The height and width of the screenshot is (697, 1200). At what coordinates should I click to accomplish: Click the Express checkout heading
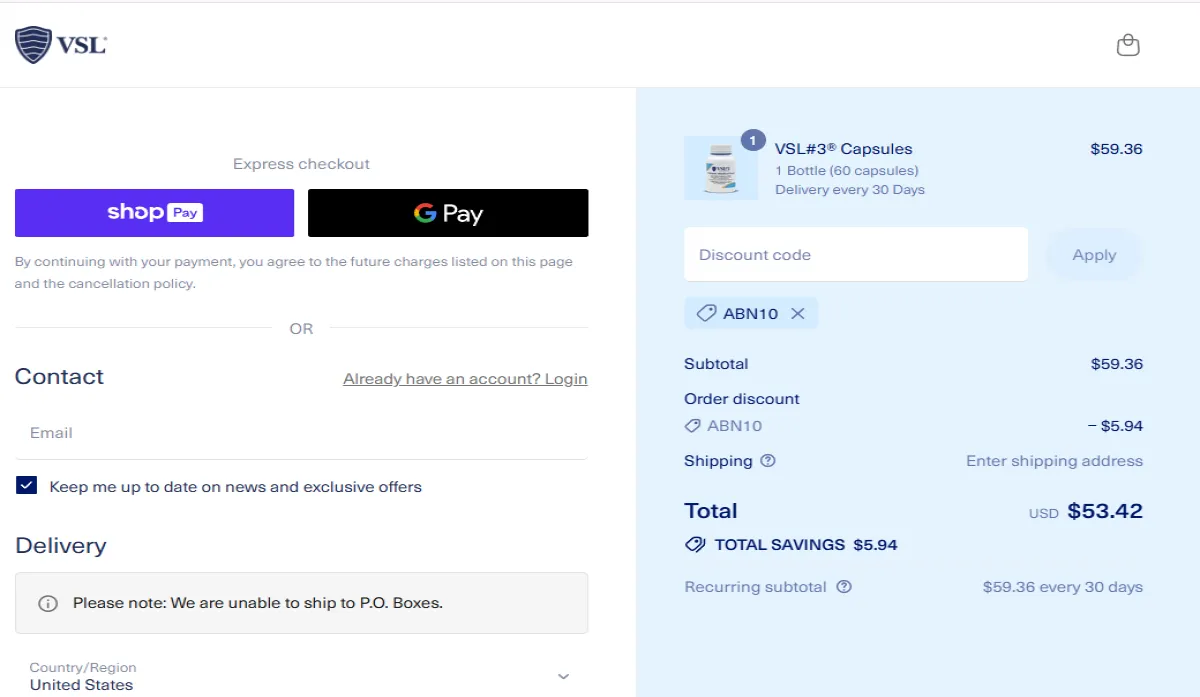tap(301, 164)
